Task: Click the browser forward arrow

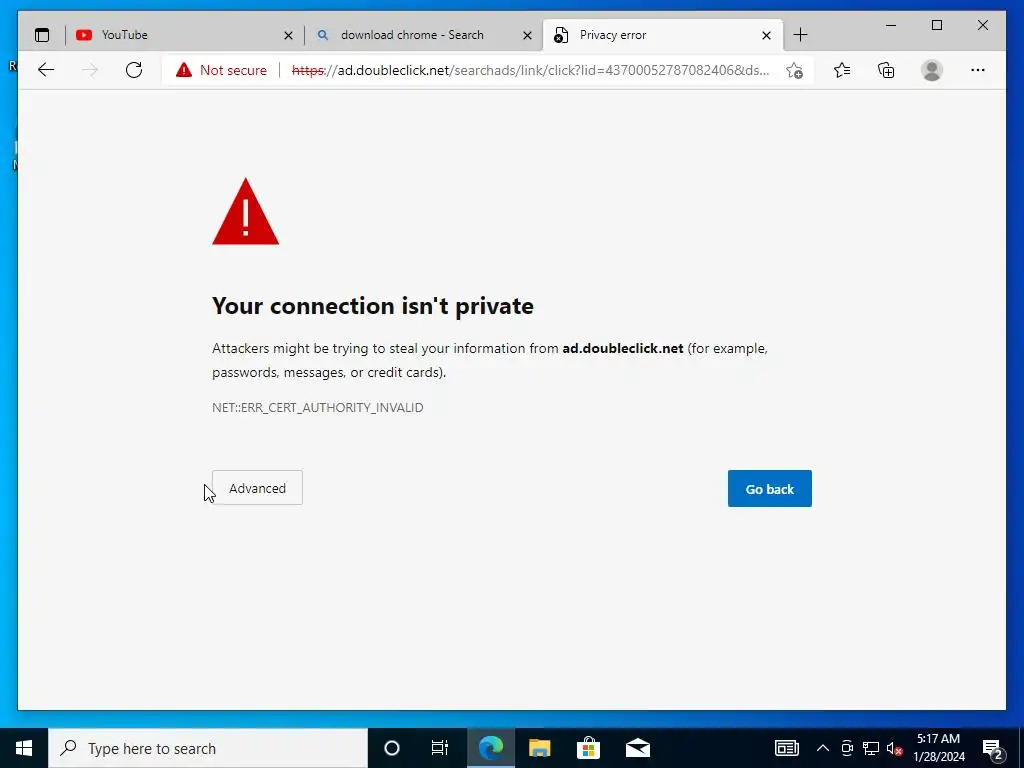Action: click(90, 70)
